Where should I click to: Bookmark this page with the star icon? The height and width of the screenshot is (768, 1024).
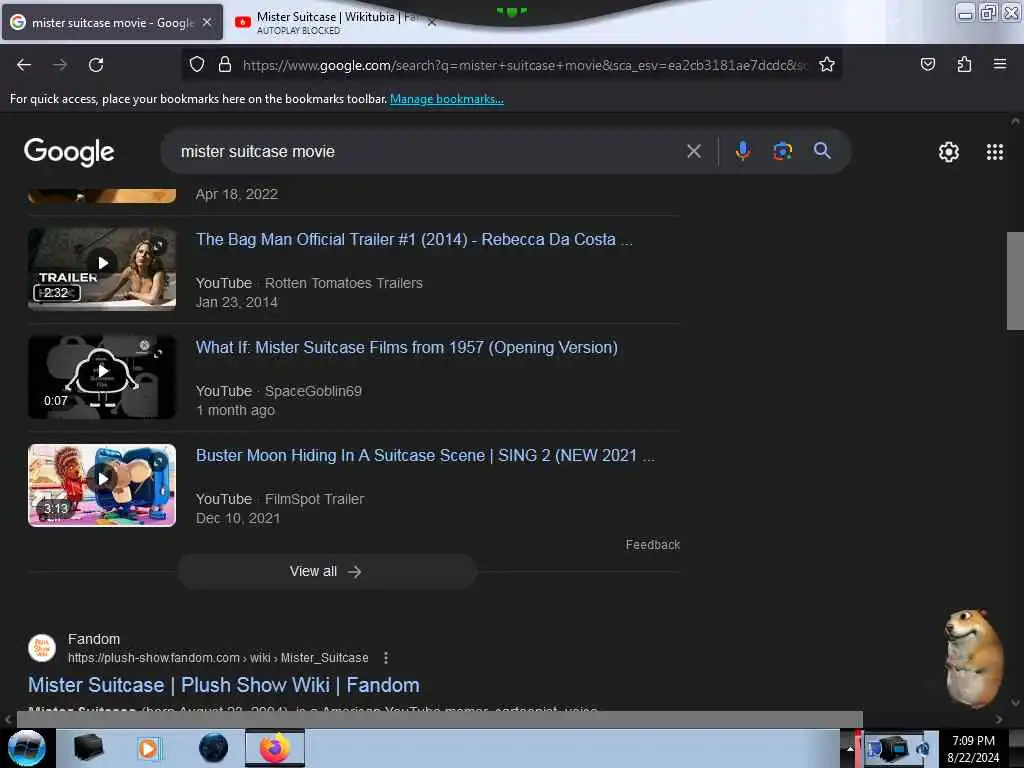tap(827, 64)
